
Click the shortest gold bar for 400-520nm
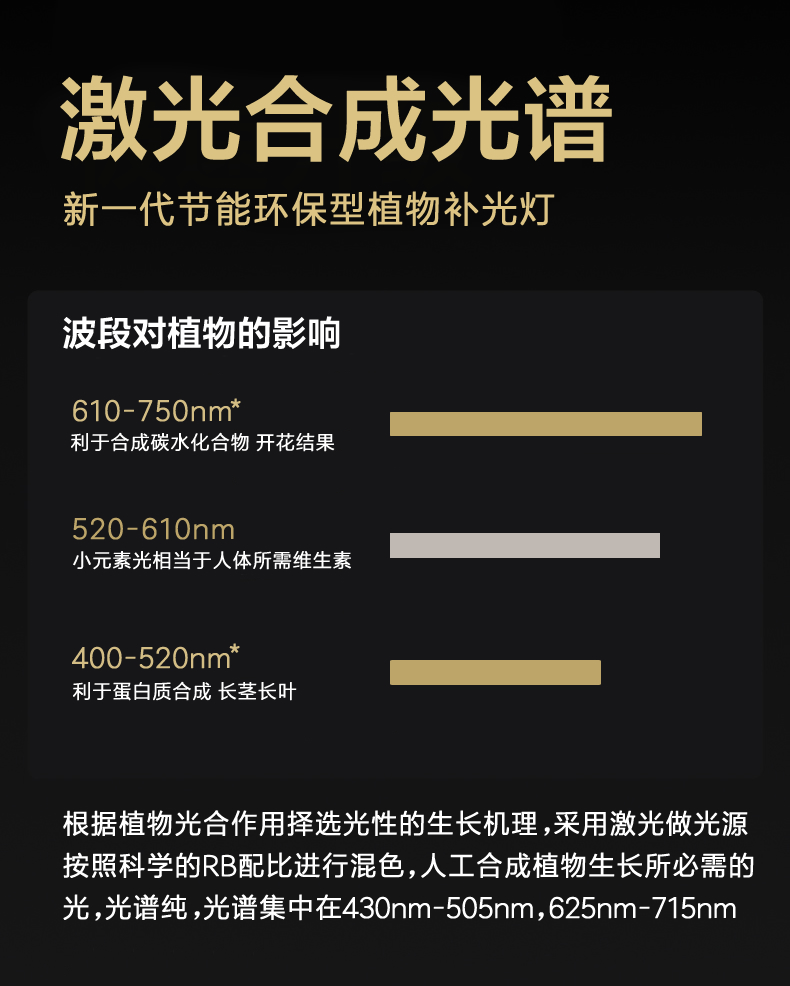tap(495, 672)
